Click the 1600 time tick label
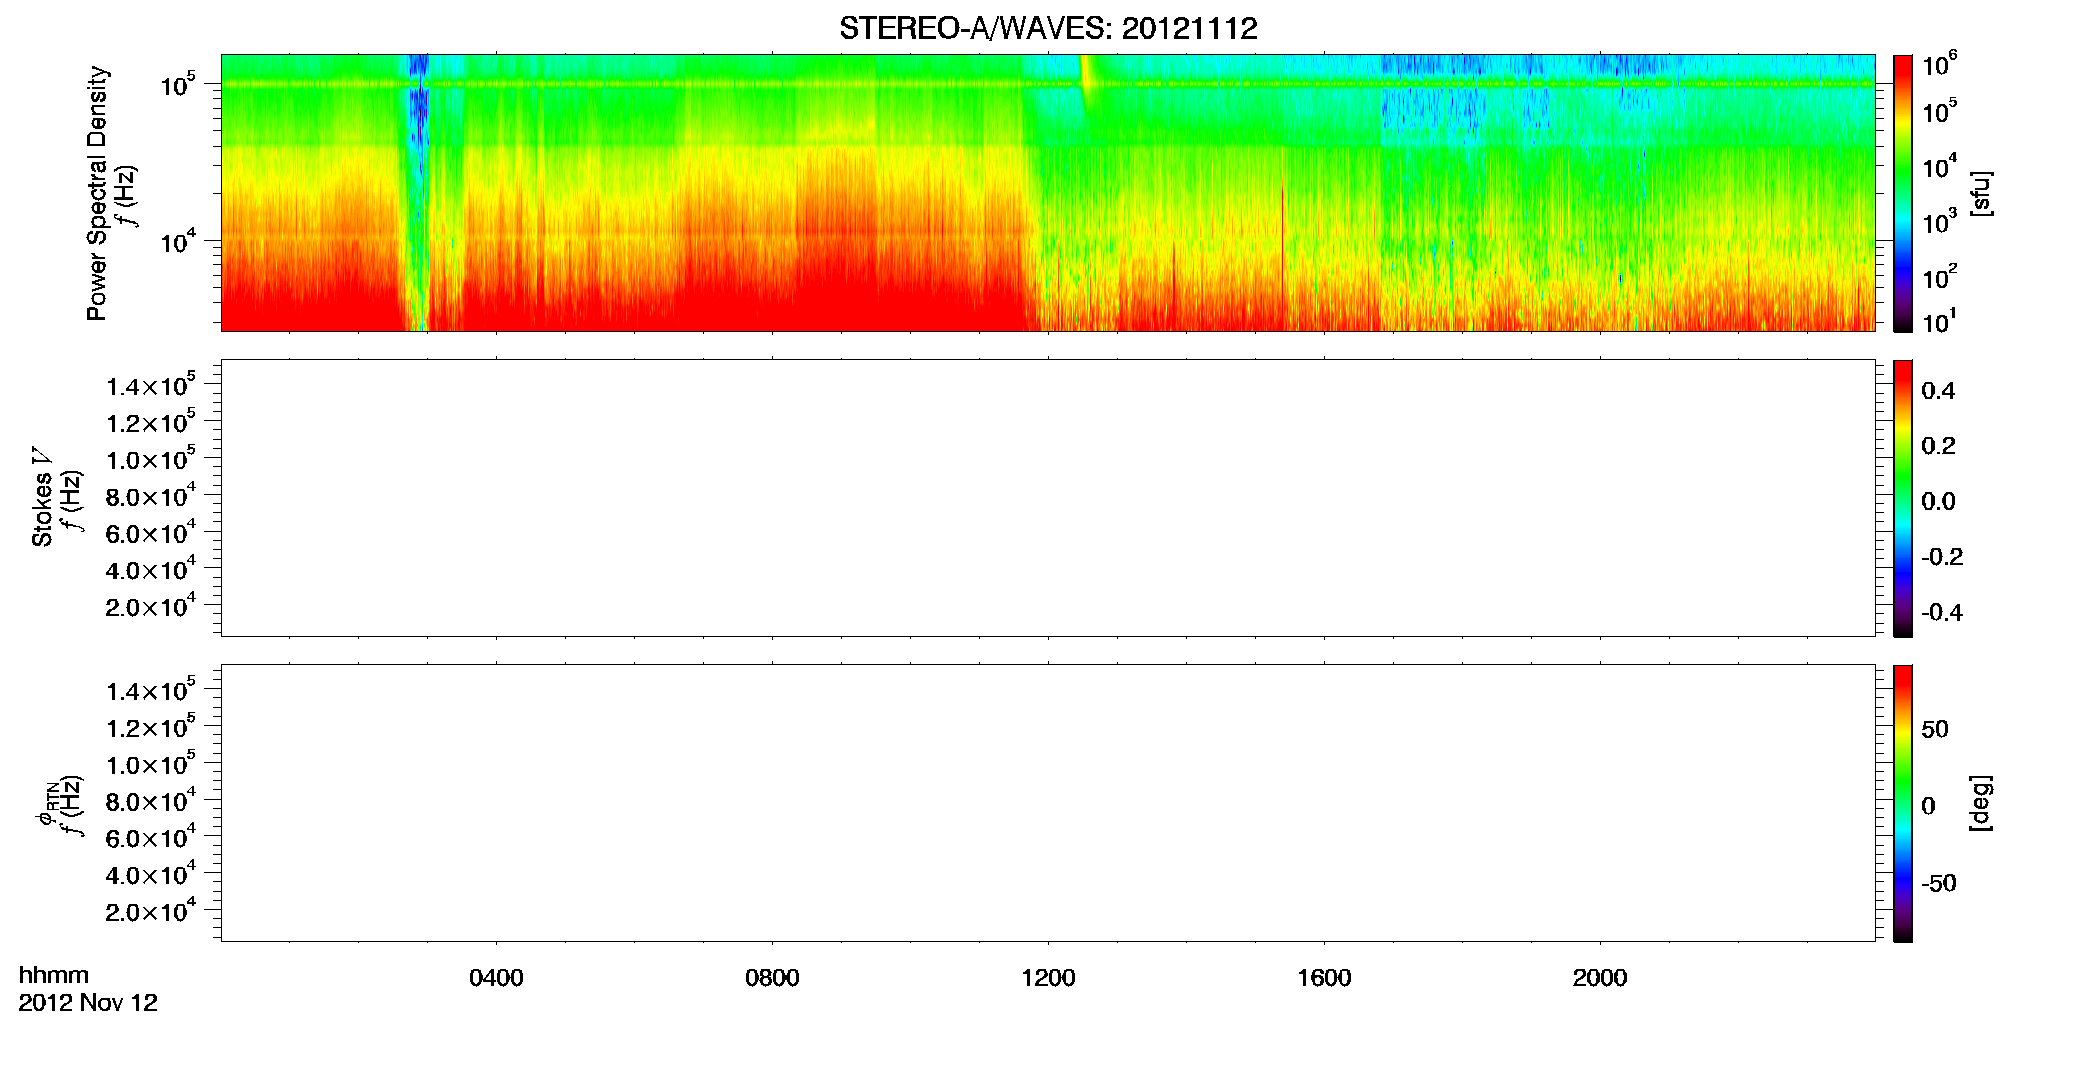2096x1080 pixels. 1324,978
